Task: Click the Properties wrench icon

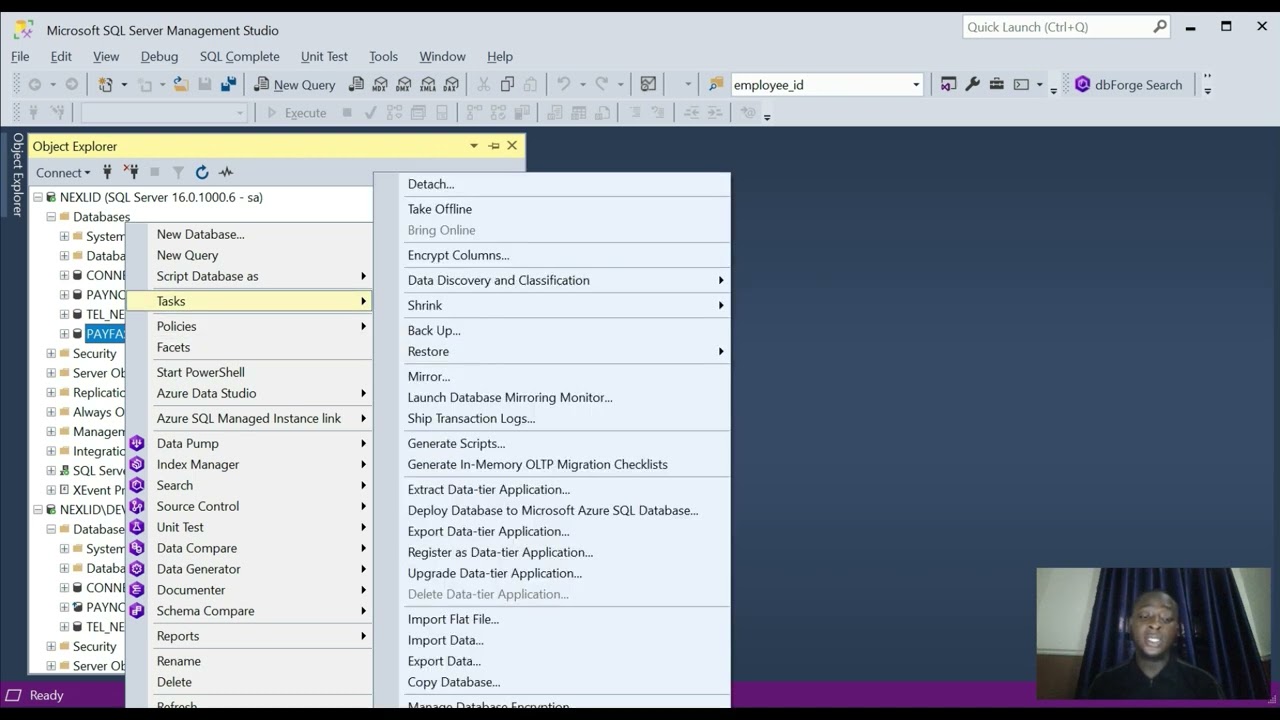Action: coord(972,85)
